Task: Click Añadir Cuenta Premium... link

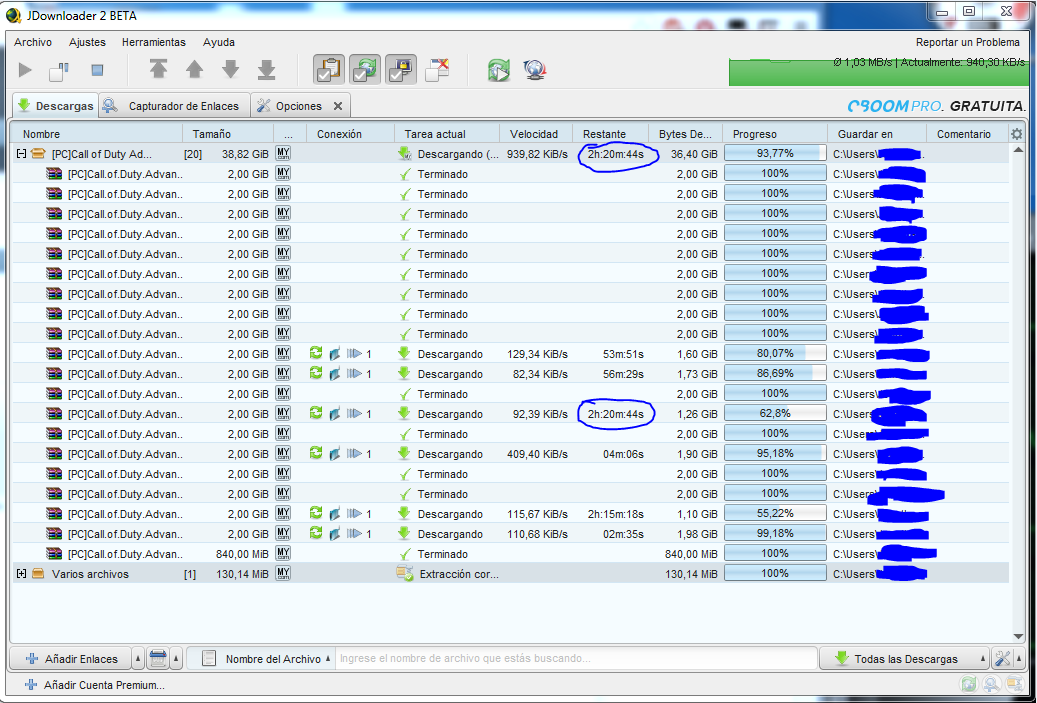Action: tap(95, 685)
